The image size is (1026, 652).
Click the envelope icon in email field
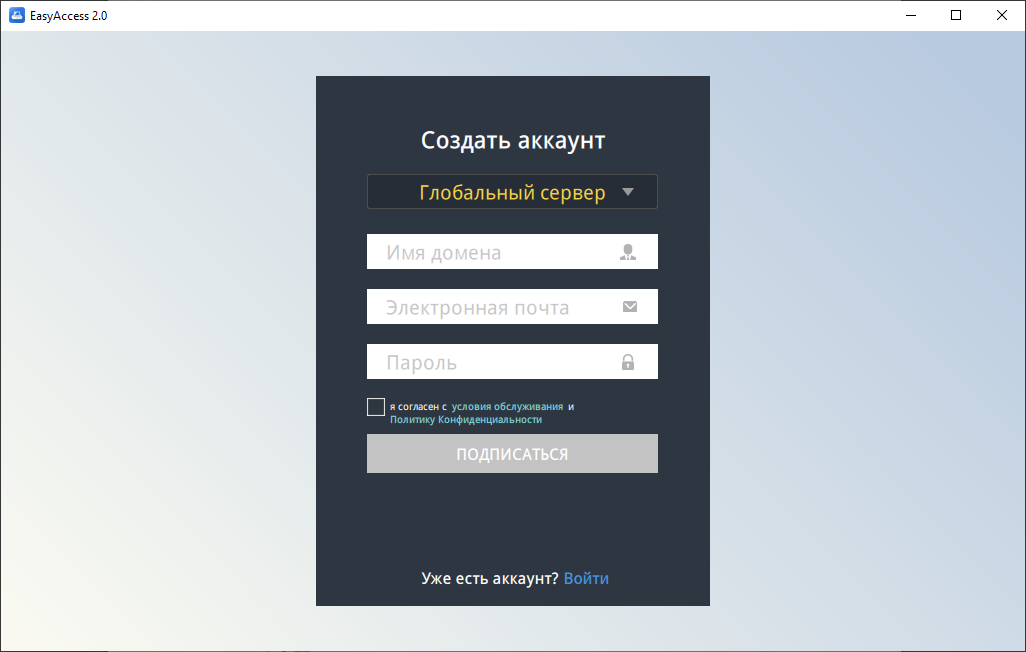pyautogui.click(x=629, y=307)
